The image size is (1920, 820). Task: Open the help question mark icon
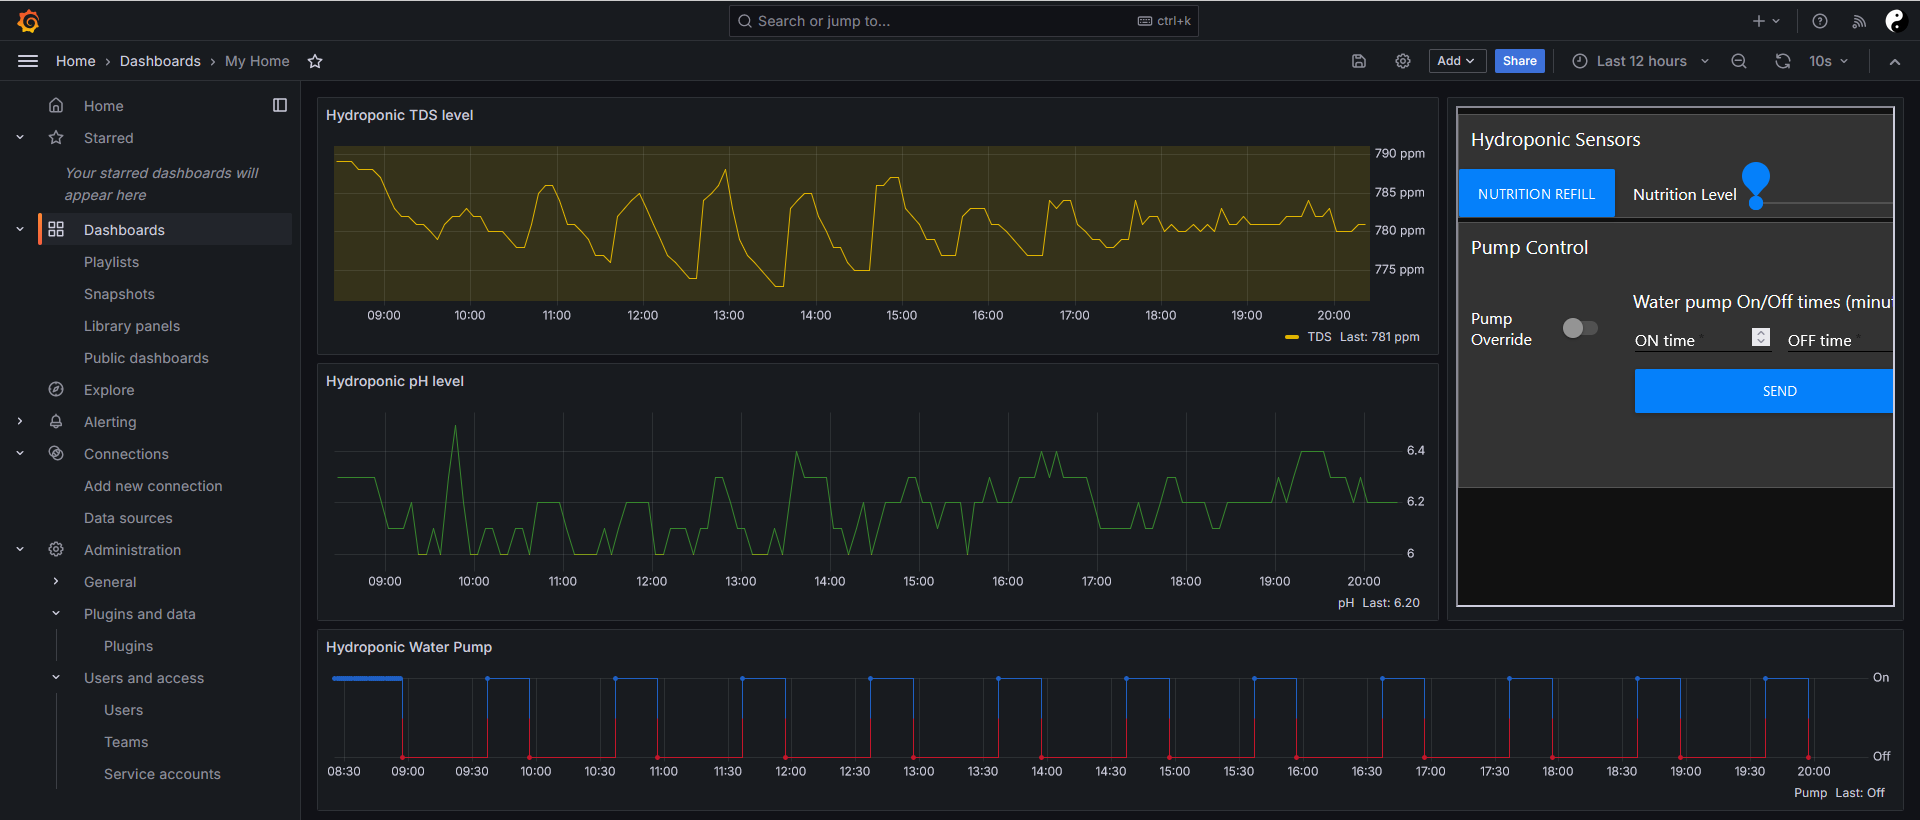[1820, 21]
